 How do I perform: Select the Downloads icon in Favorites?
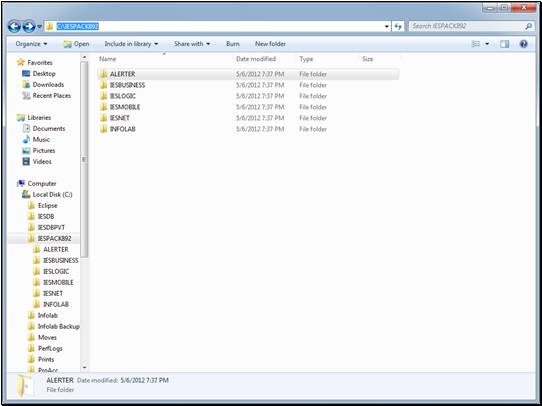coord(26,85)
